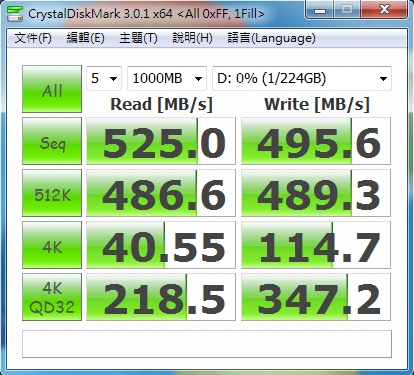The image size is (414, 375).
Task: Click the empty comment text field at bottom
Action: tap(207, 344)
